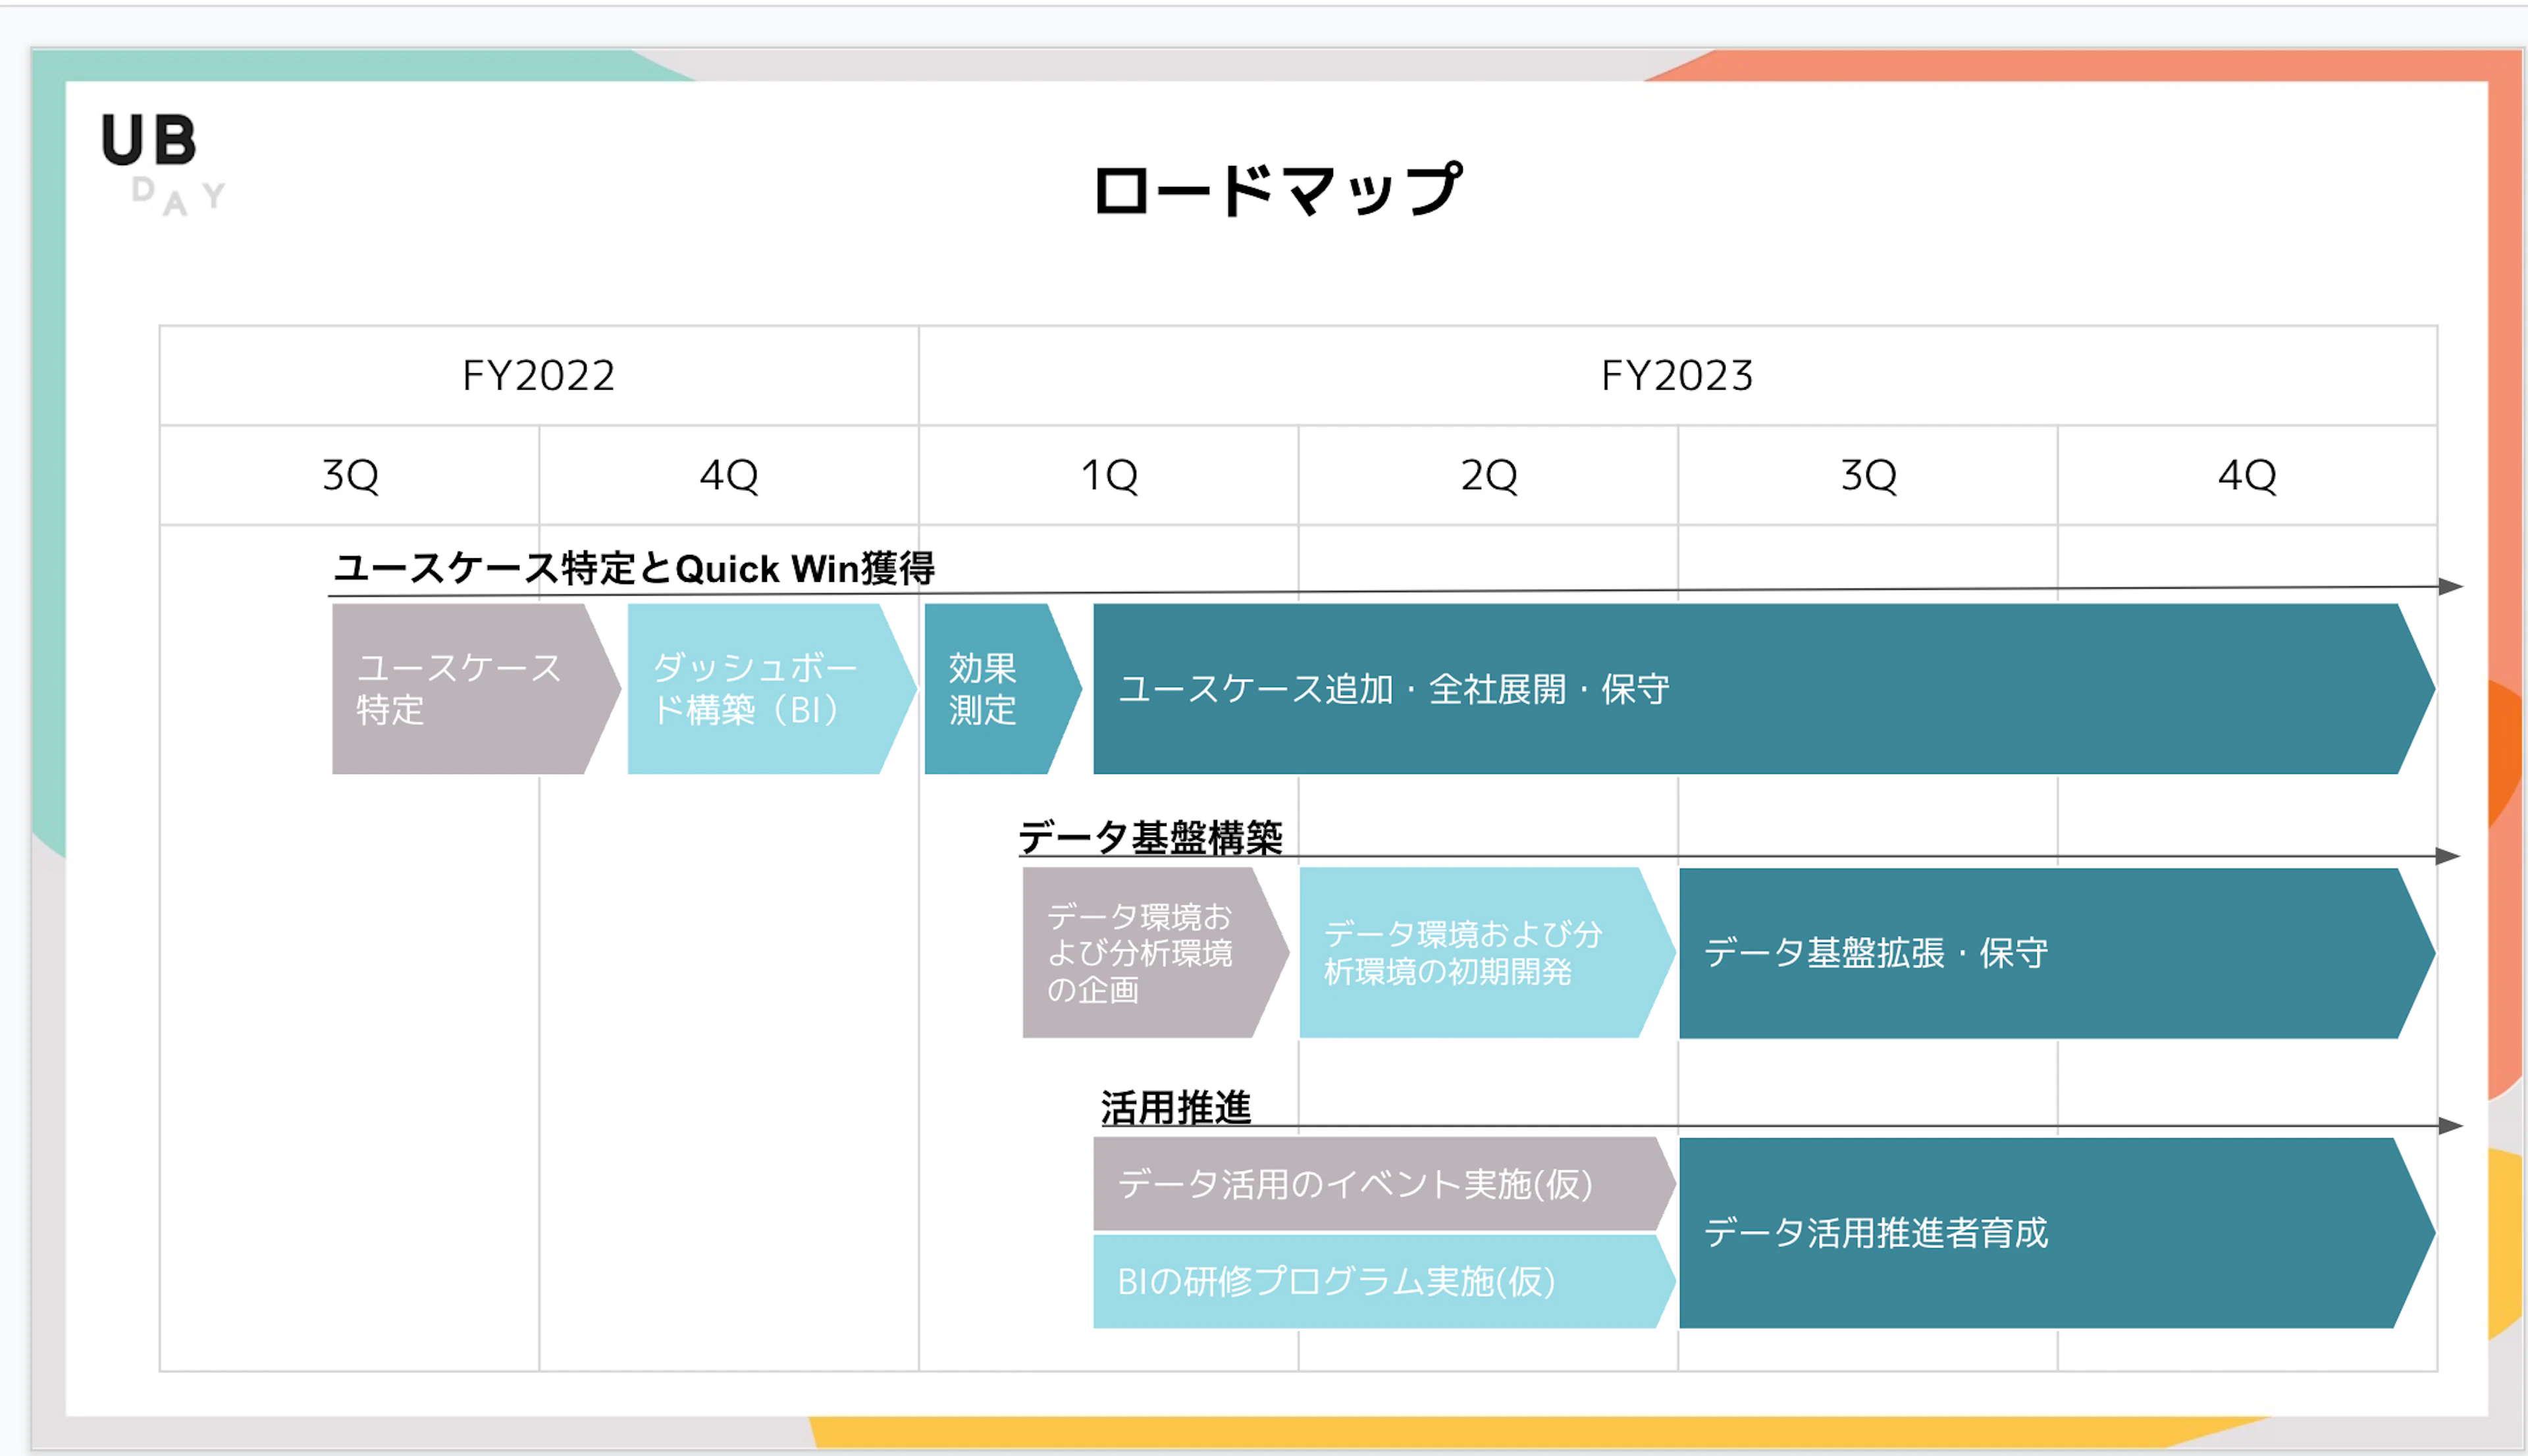Click the ユースケース特定とQuick Win獲得 heading
The height and width of the screenshot is (1456, 2528).
(x=634, y=568)
